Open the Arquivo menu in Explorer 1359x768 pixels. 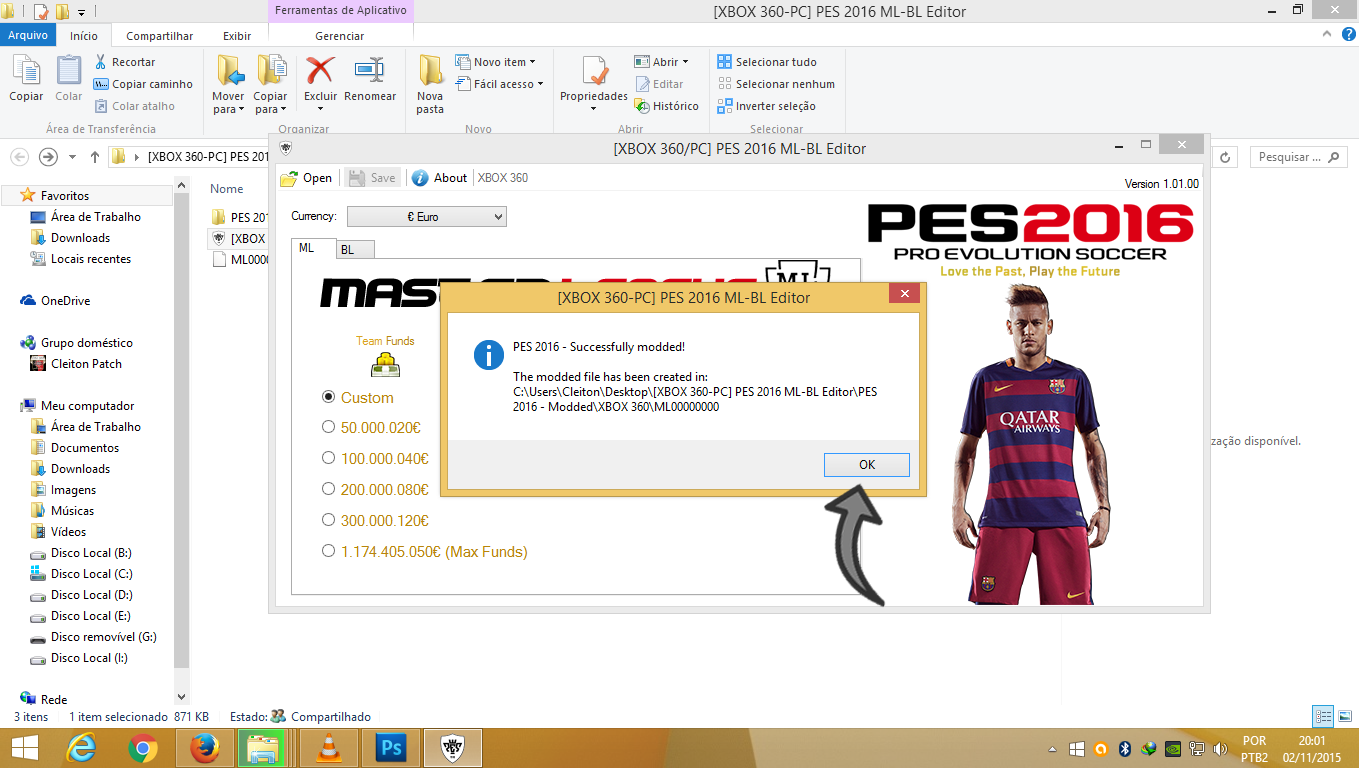(x=28, y=36)
